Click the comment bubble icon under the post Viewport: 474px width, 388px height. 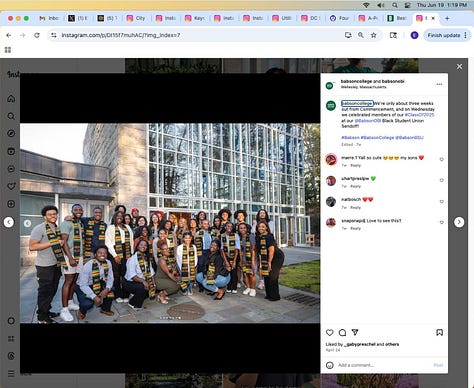coord(342,332)
